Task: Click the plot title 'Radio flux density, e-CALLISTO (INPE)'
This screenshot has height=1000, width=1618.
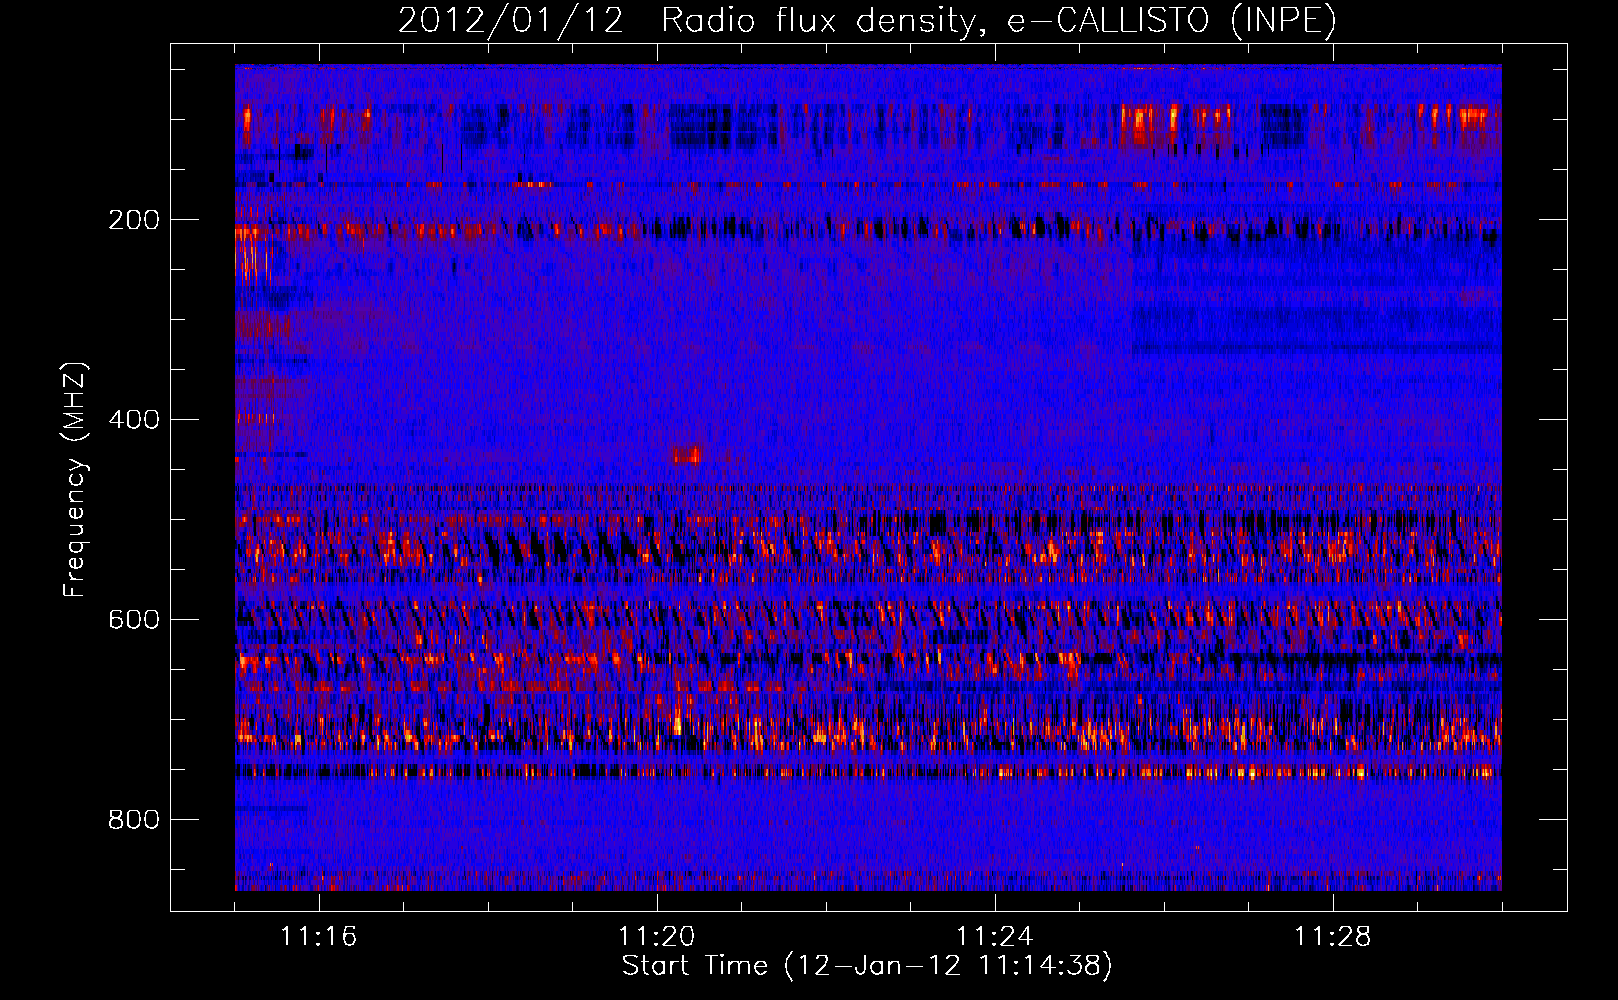Action: pyautogui.click(x=998, y=21)
